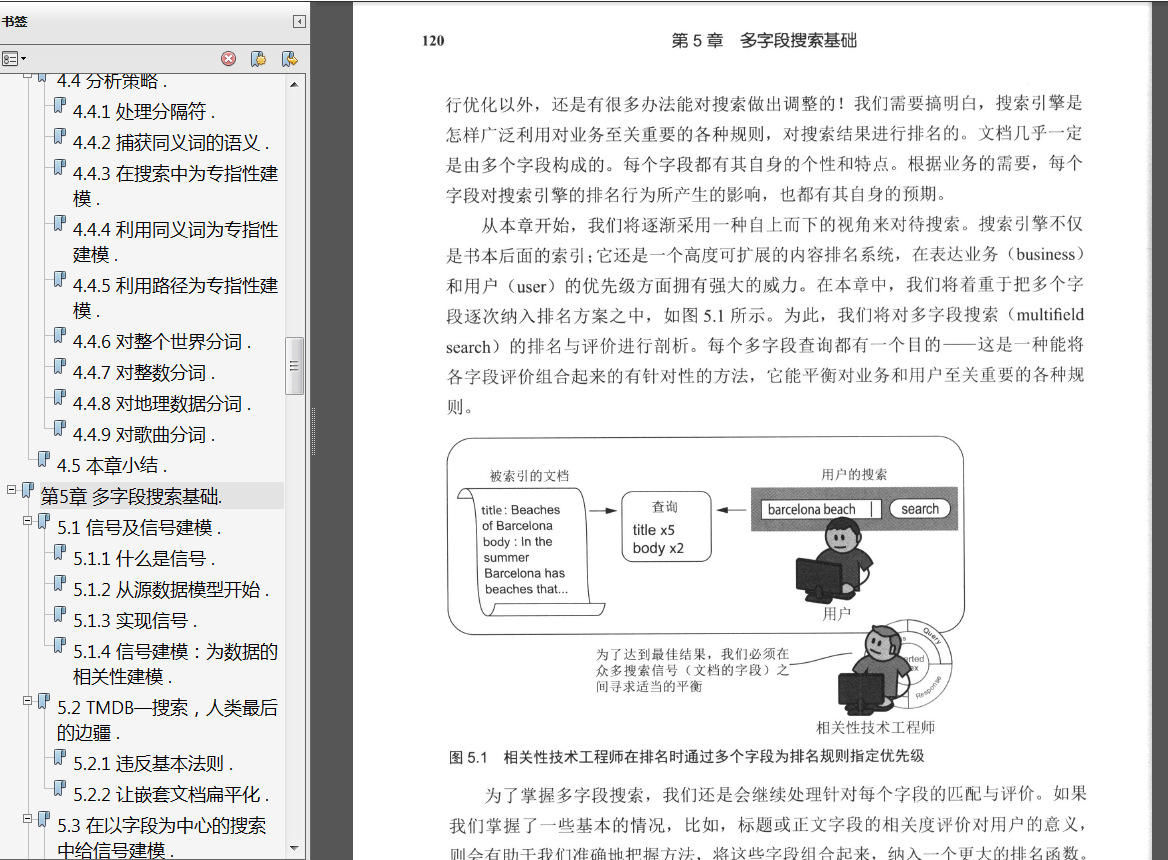Screen dimensions: 1168x860
Task: Go to bookmark 4.5 本章小结
Action: pyautogui.click(x=112, y=465)
